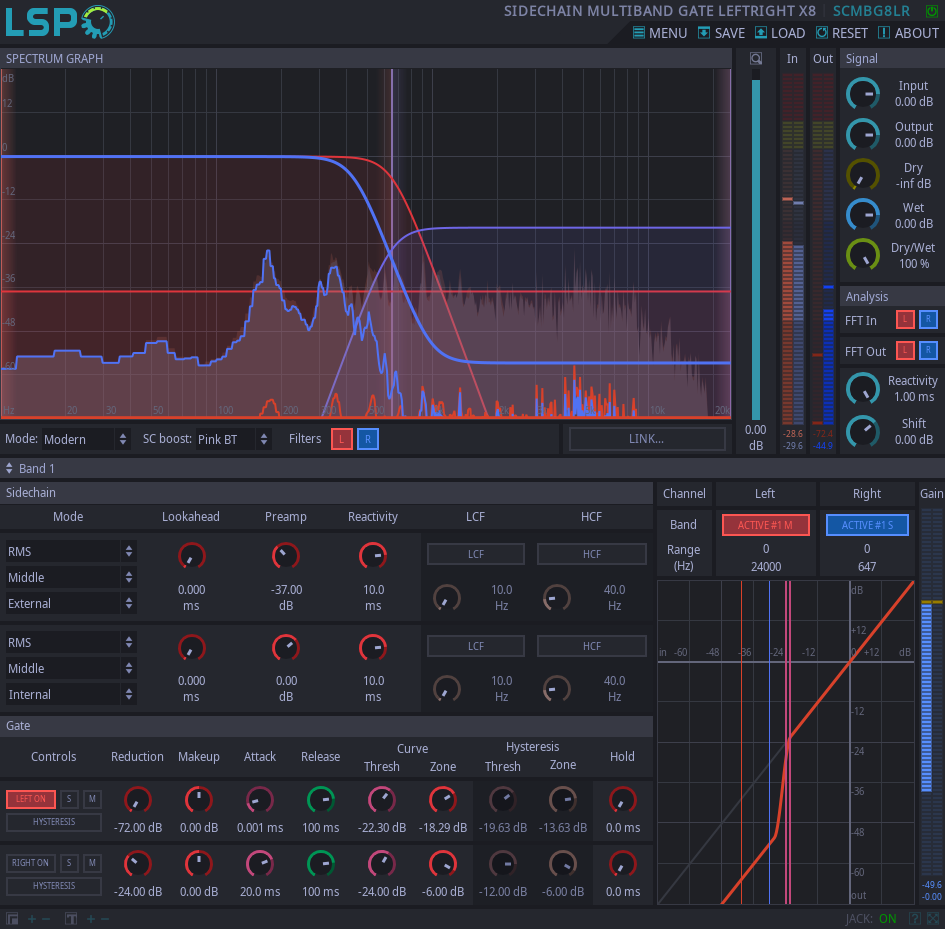Adjust the left Attack 0.001 ms knob
Viewport: 945px width, 929px height.
coord(260,800)
